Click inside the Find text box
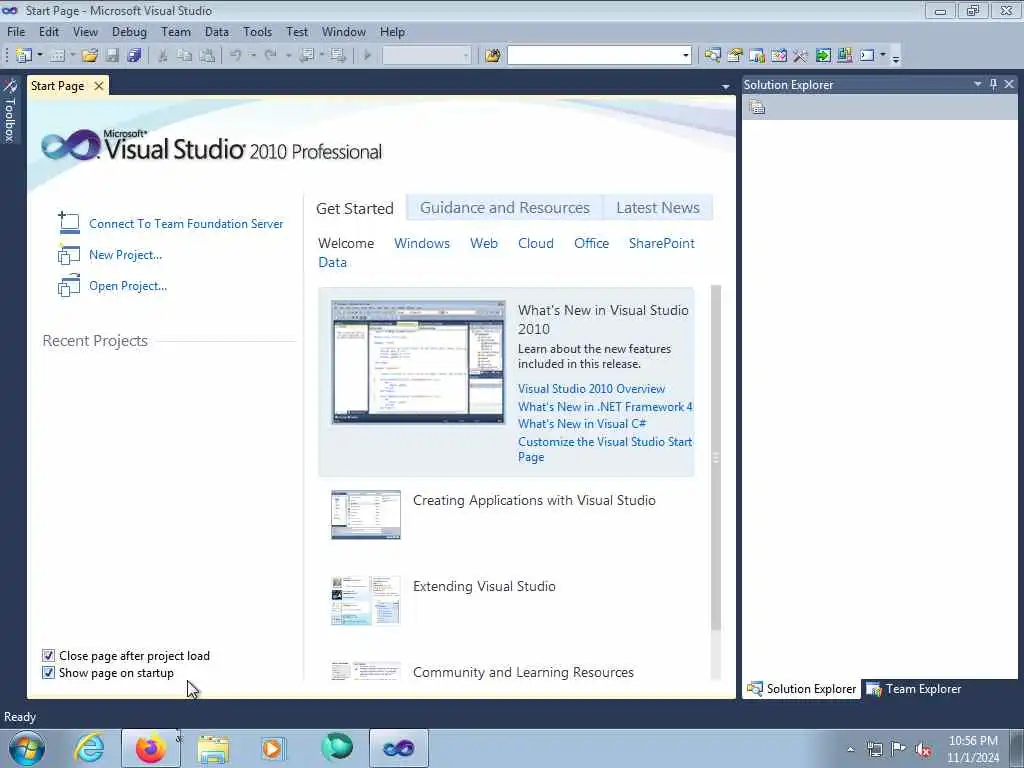Image resolution: width=1024 pixels, height=768 pixels. coord(594,56)
